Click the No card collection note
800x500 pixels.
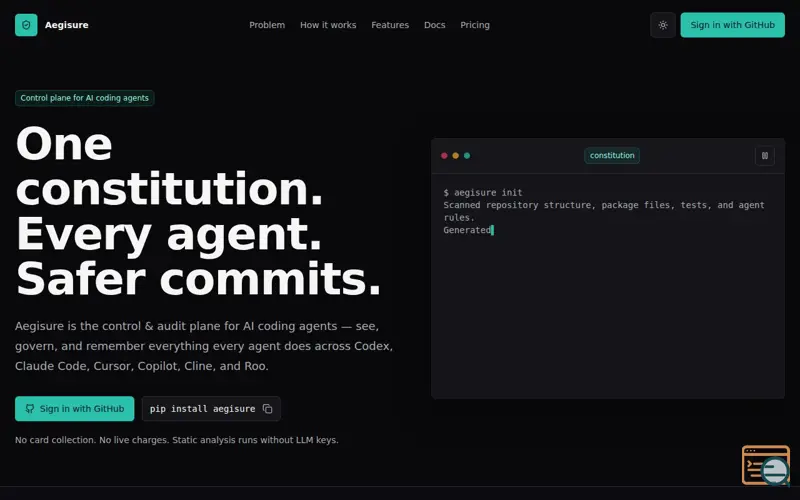point(177,440)
